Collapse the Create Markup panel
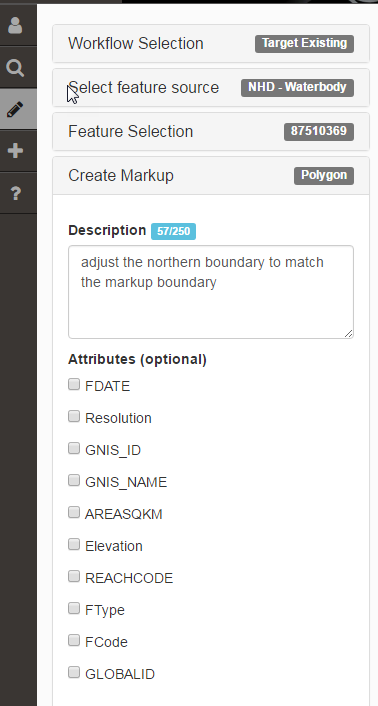The image size is (378, 706). 211,176
